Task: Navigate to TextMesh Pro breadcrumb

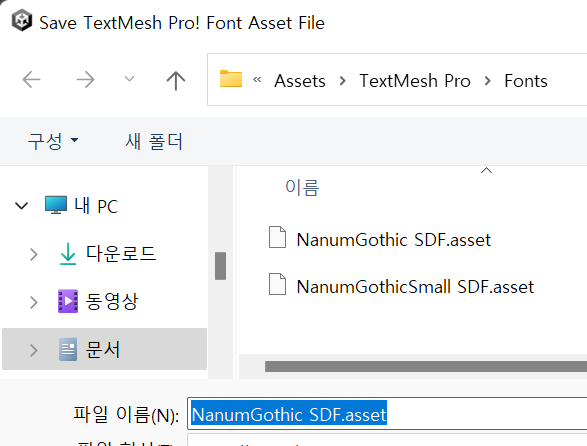Action: coord(415,81)
